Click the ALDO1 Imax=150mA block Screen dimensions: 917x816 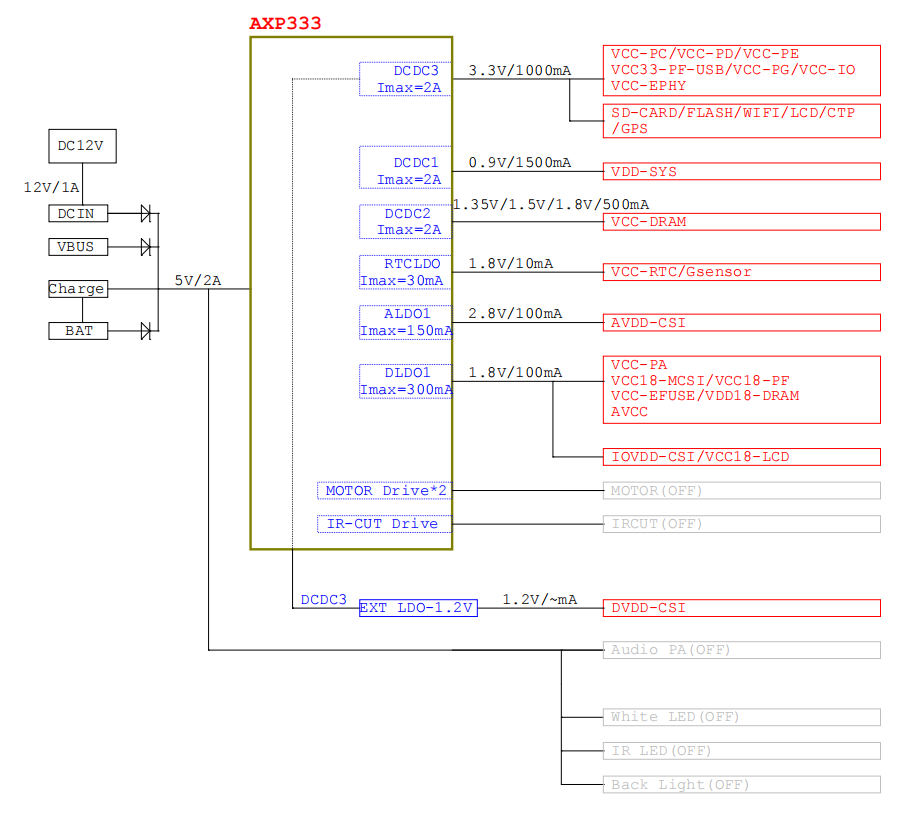click(x=406, y=322)
